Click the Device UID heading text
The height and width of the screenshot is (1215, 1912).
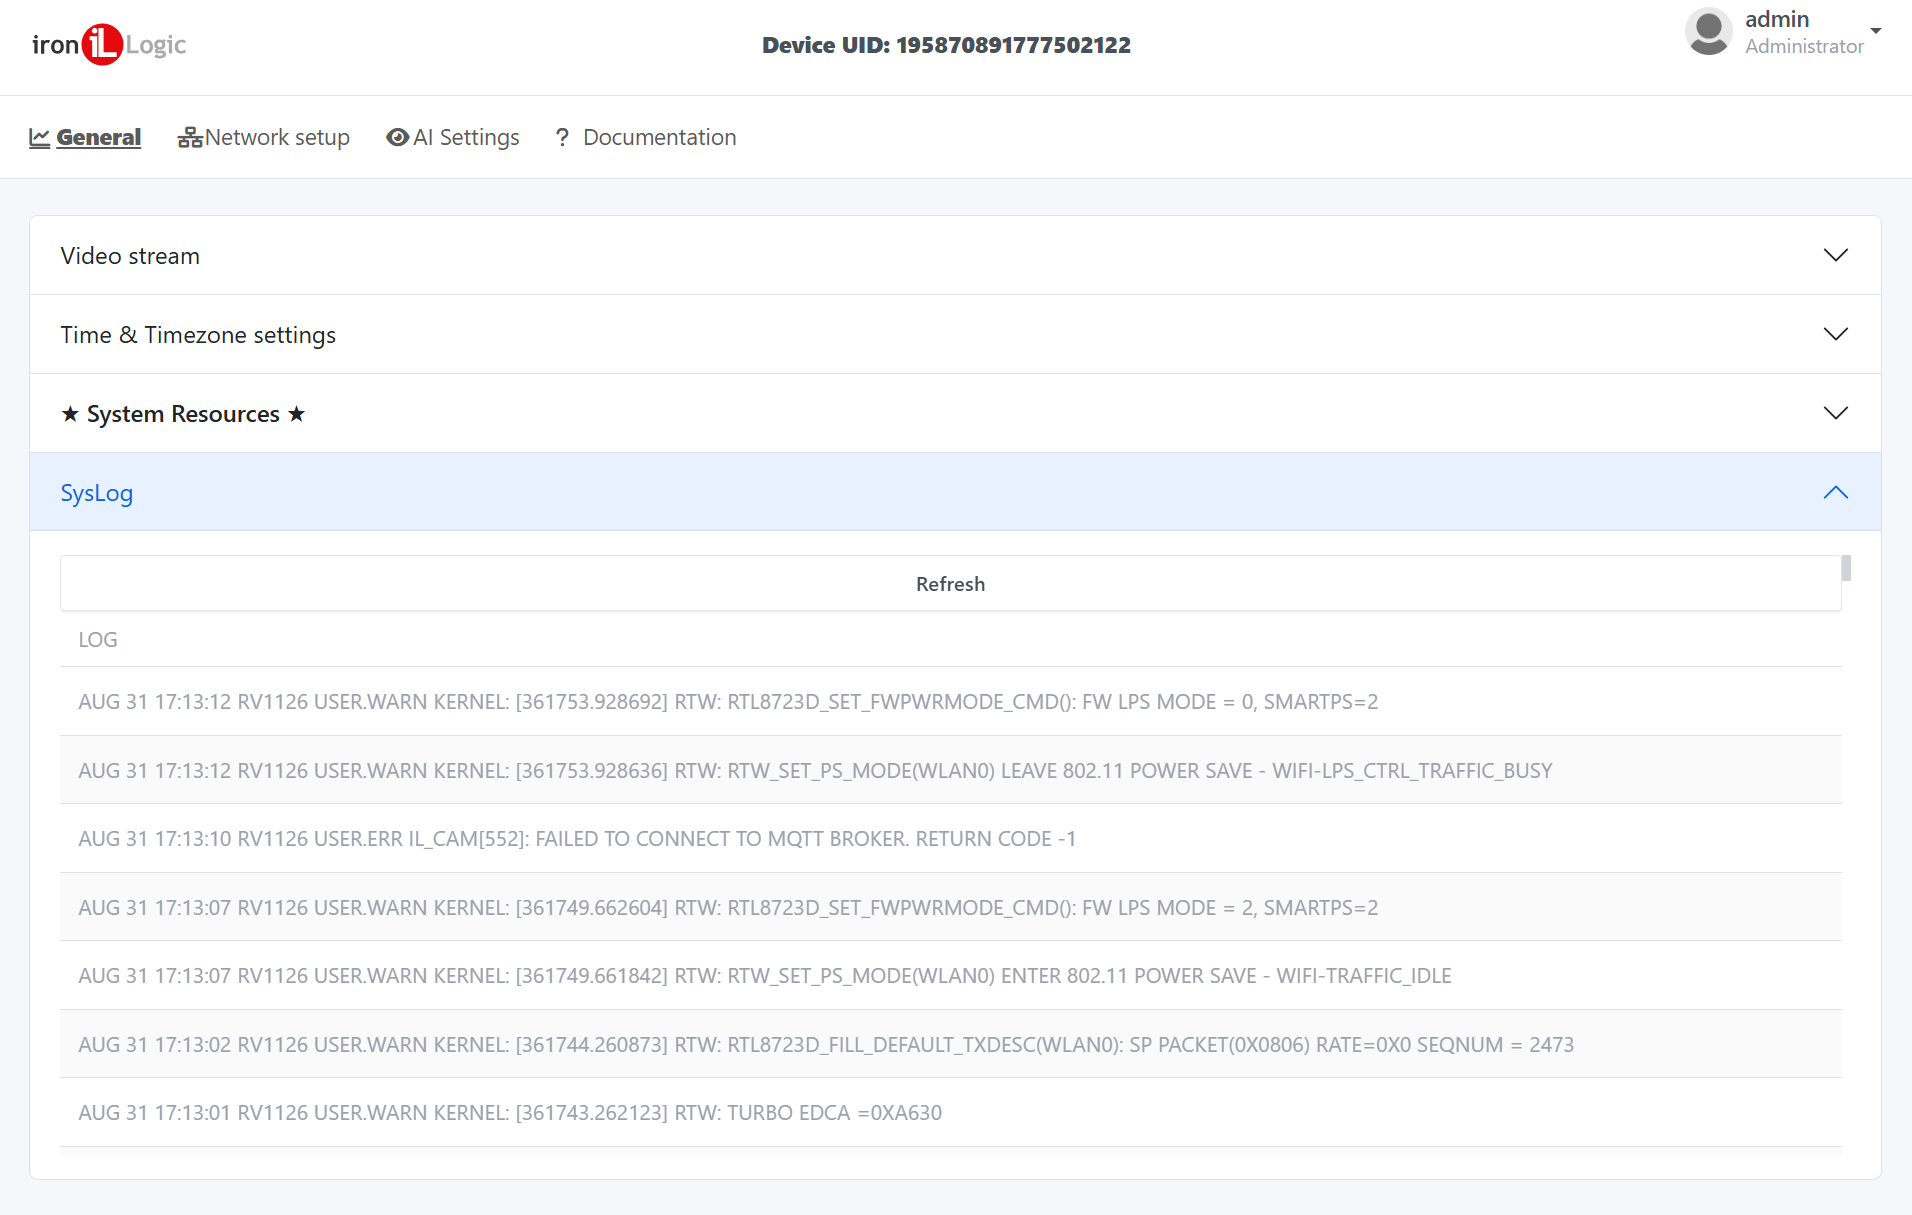point(946,45)
